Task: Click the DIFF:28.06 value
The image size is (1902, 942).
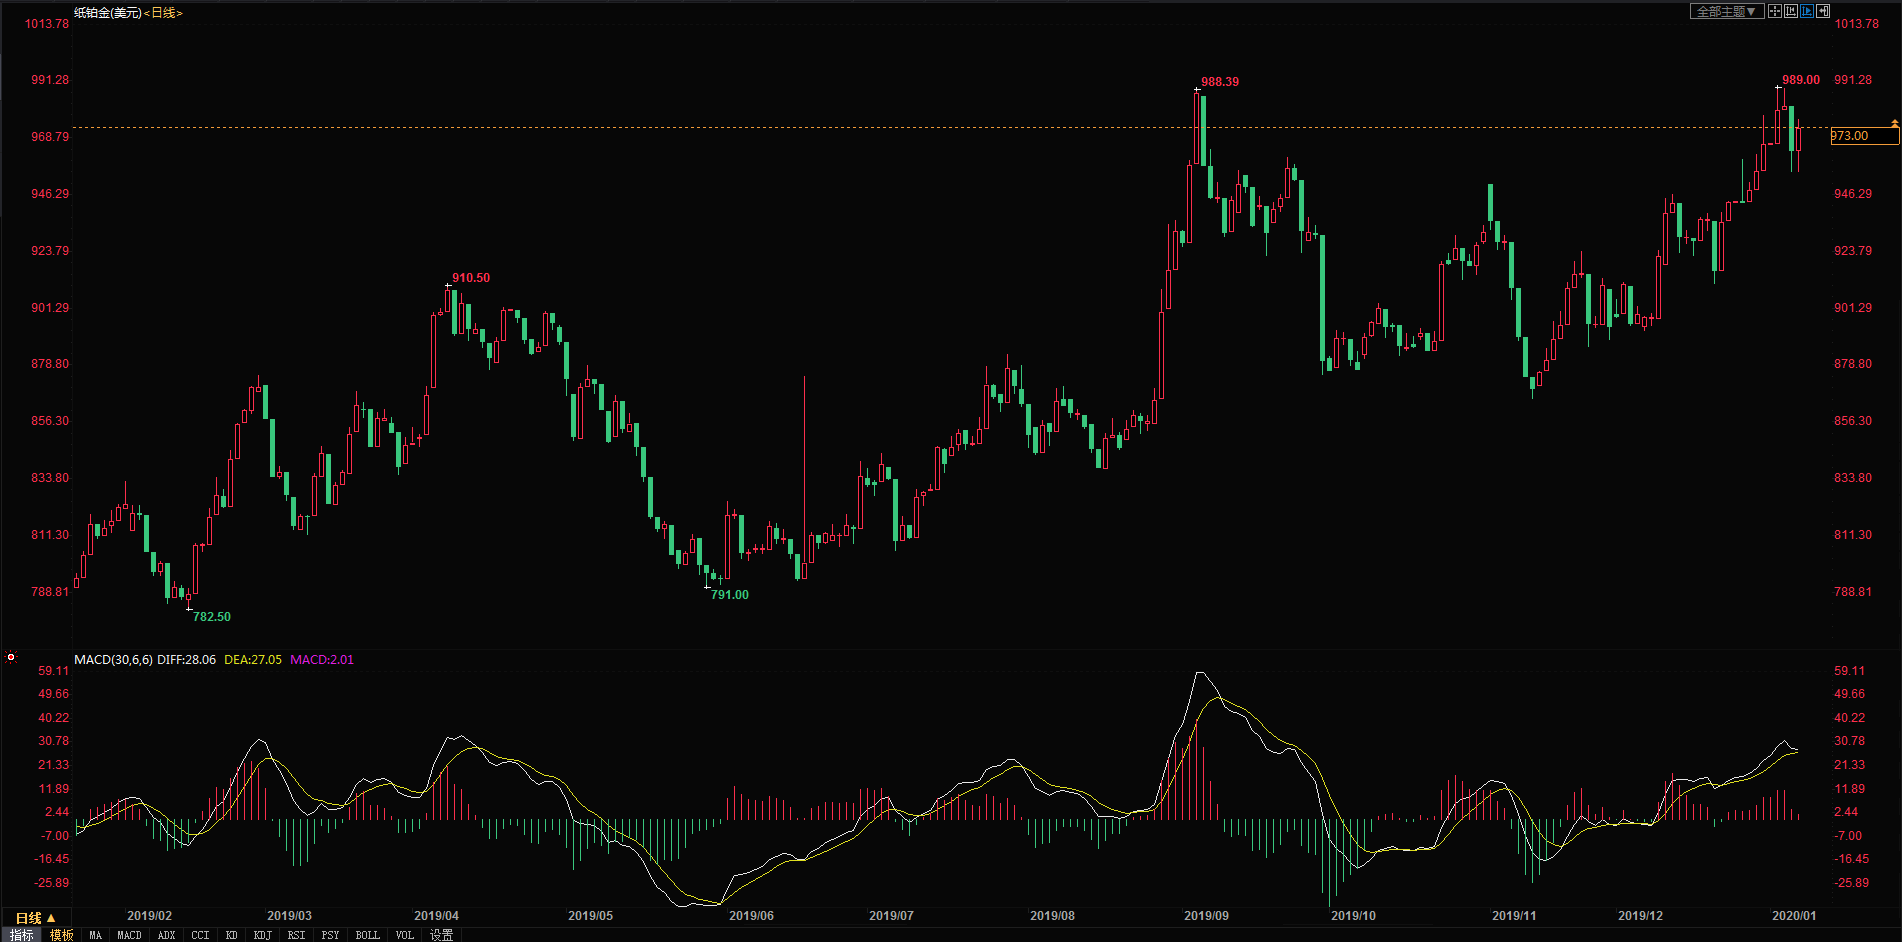Action: click(186, 659)
